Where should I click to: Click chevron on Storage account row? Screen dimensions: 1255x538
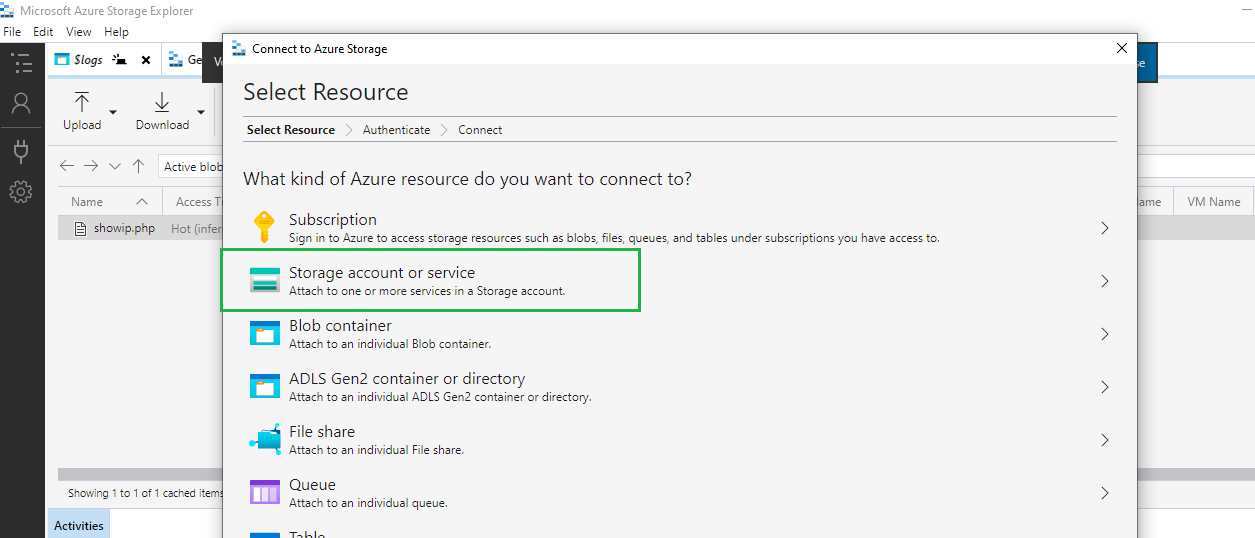(x=1104, y=281)
